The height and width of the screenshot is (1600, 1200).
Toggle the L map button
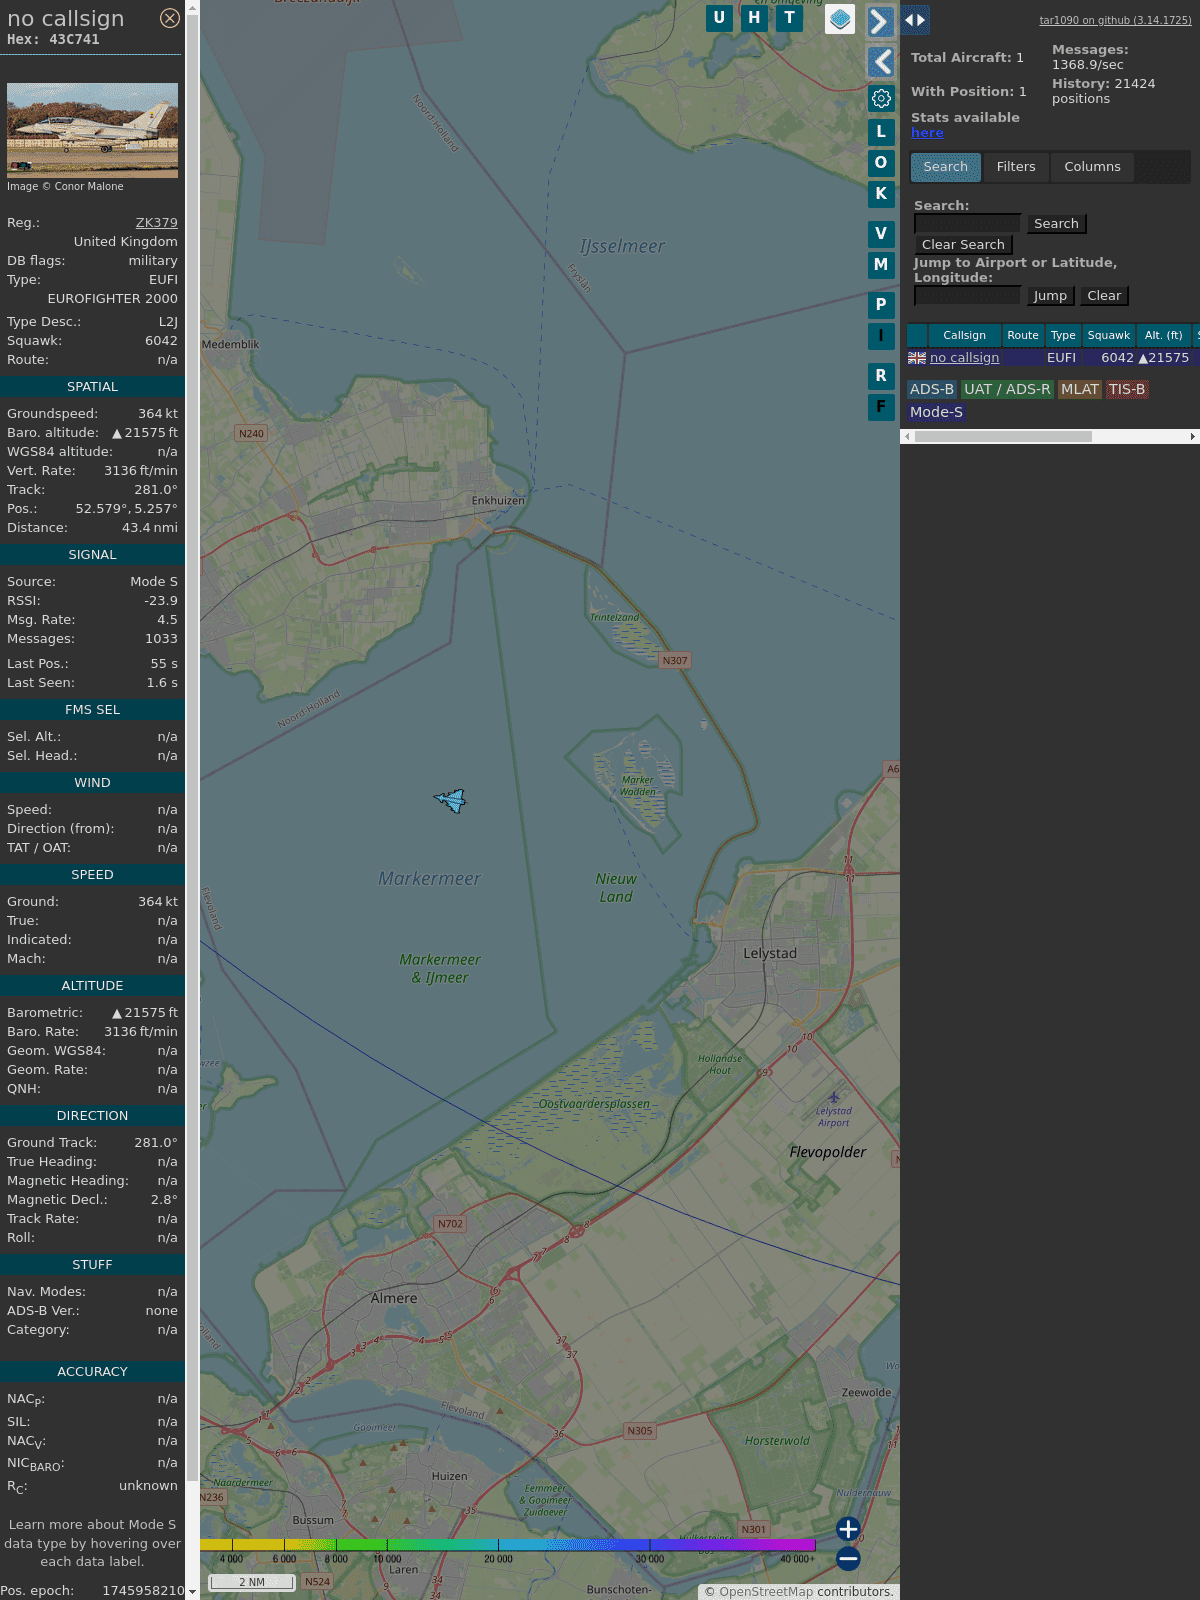(881, 131)
